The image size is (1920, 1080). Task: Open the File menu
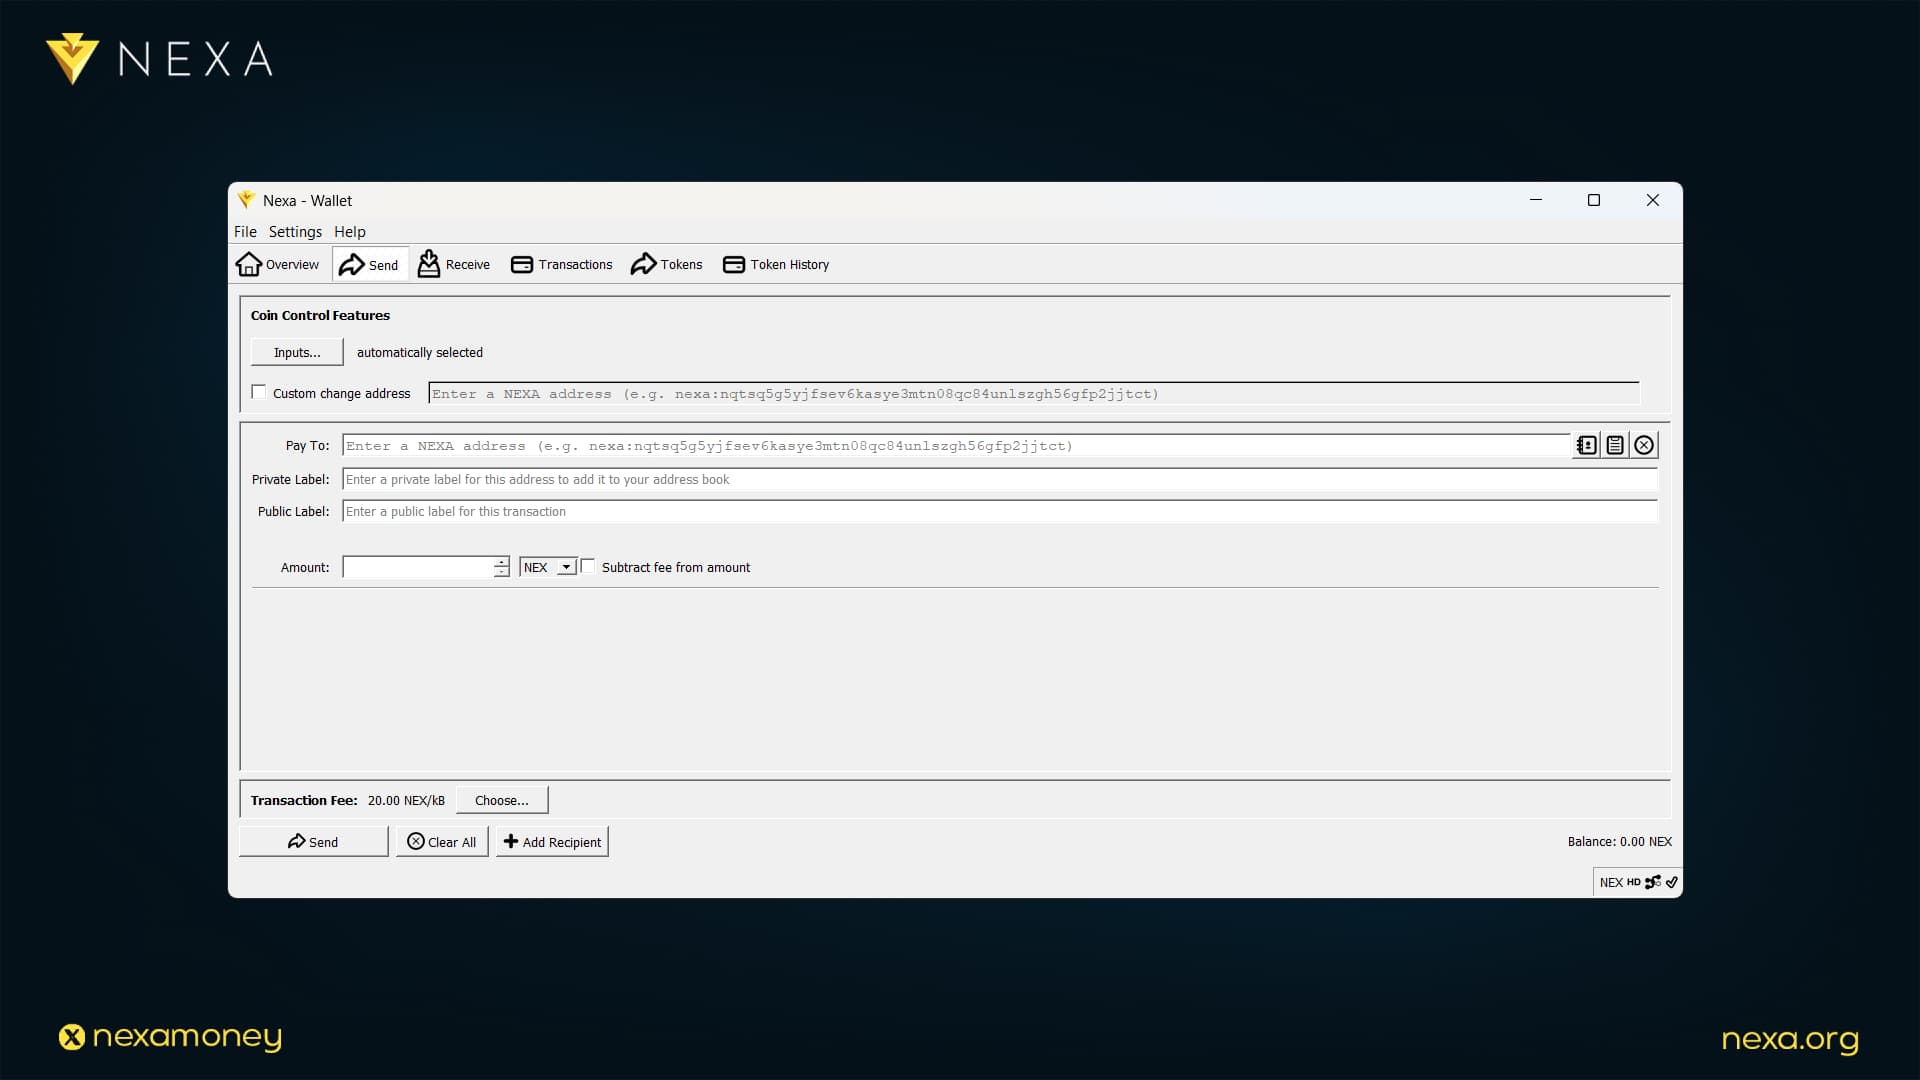(245, 231)
